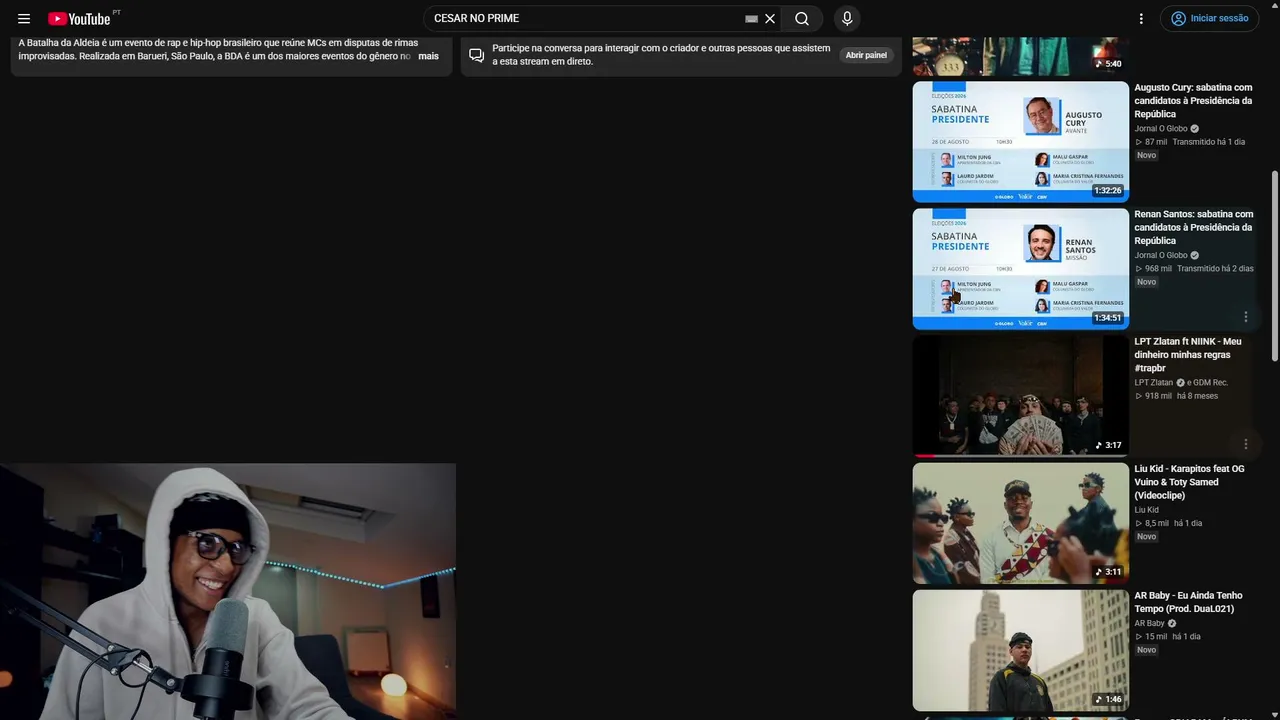Click the "3:11" duration badge
Screen dimensions: 1280x720
point(1108,572)
